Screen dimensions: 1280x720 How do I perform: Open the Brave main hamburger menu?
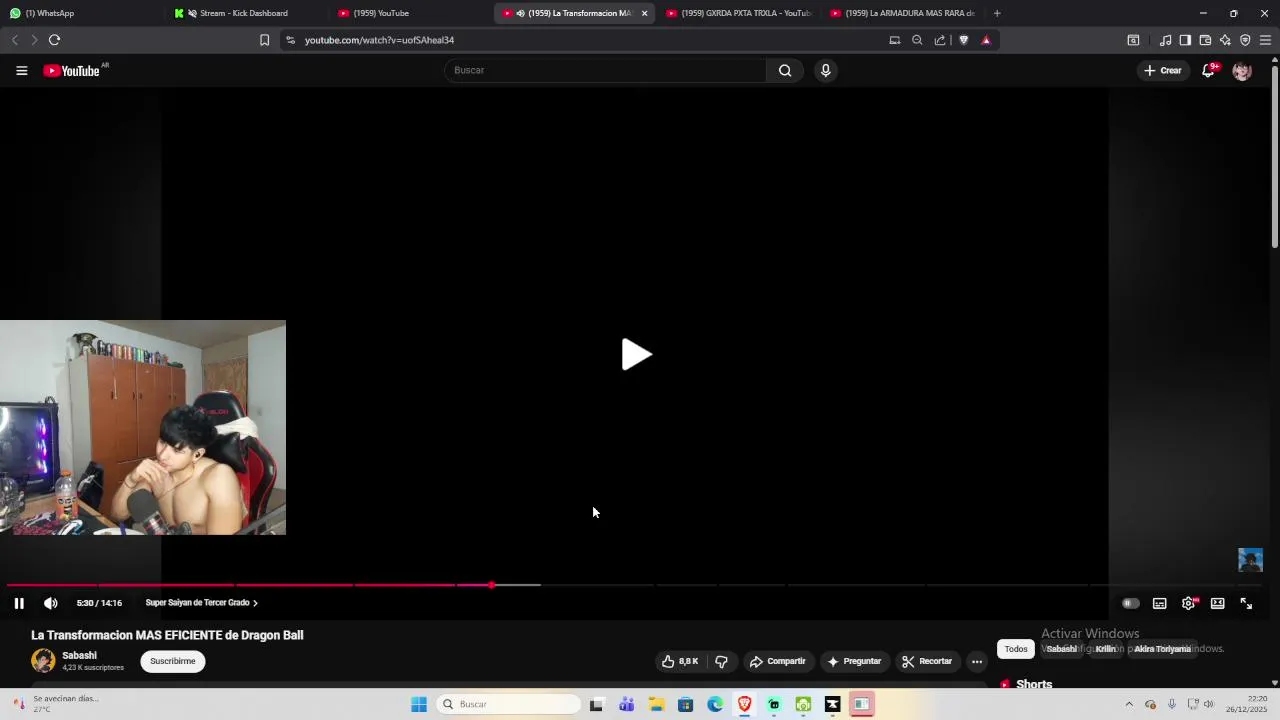1265,40
